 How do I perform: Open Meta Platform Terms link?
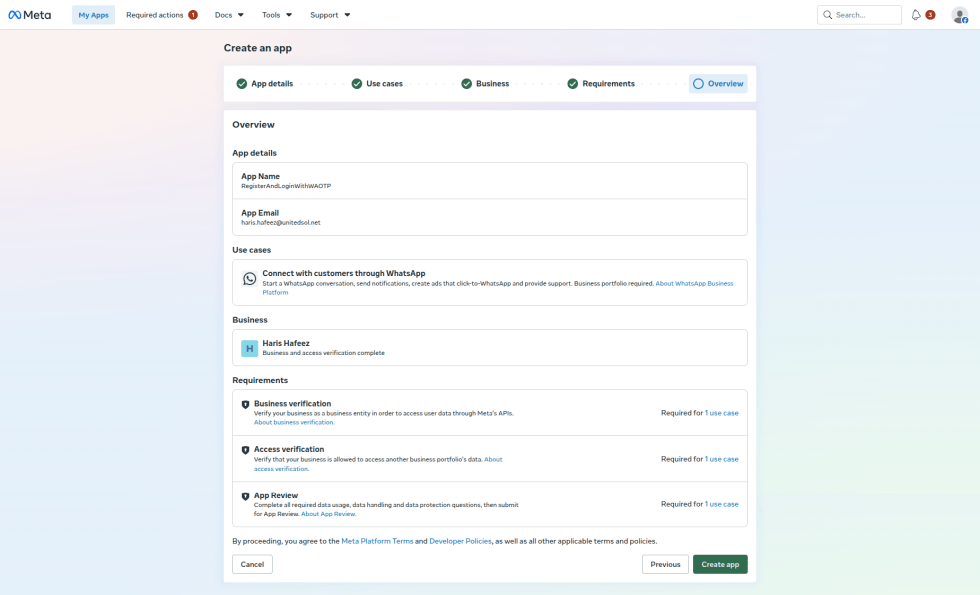[x=377, y=541]
